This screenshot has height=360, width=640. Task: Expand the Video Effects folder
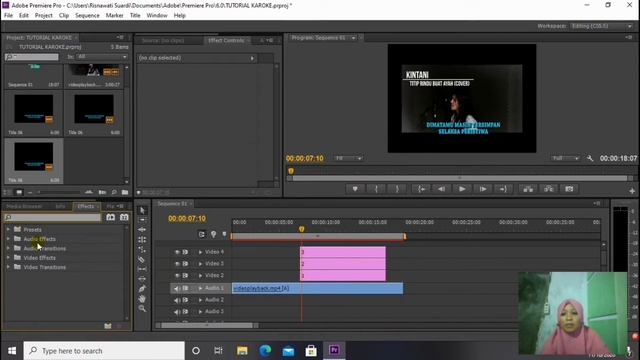[x=8, y=258]
